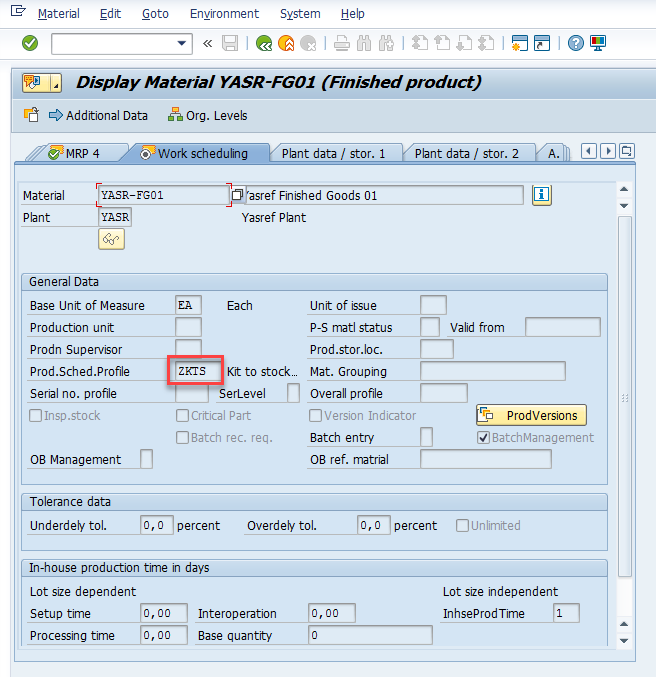Click the Base quantity field
Image resolution: width=656 pixels, height=677 pixels.
(x=370, y=635)
